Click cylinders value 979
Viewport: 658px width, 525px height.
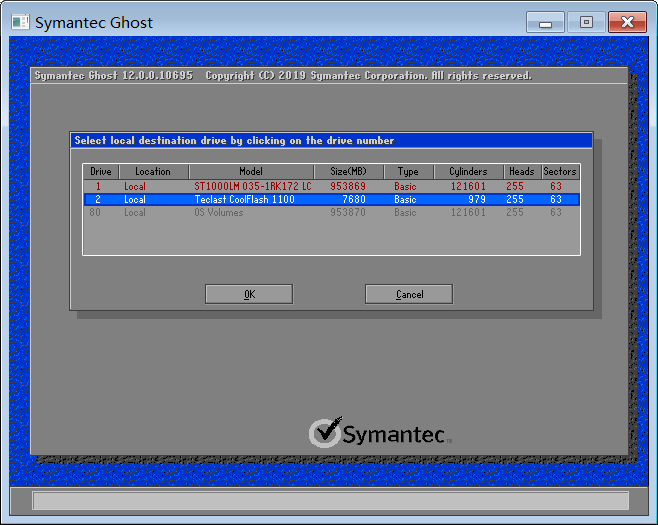477,199
